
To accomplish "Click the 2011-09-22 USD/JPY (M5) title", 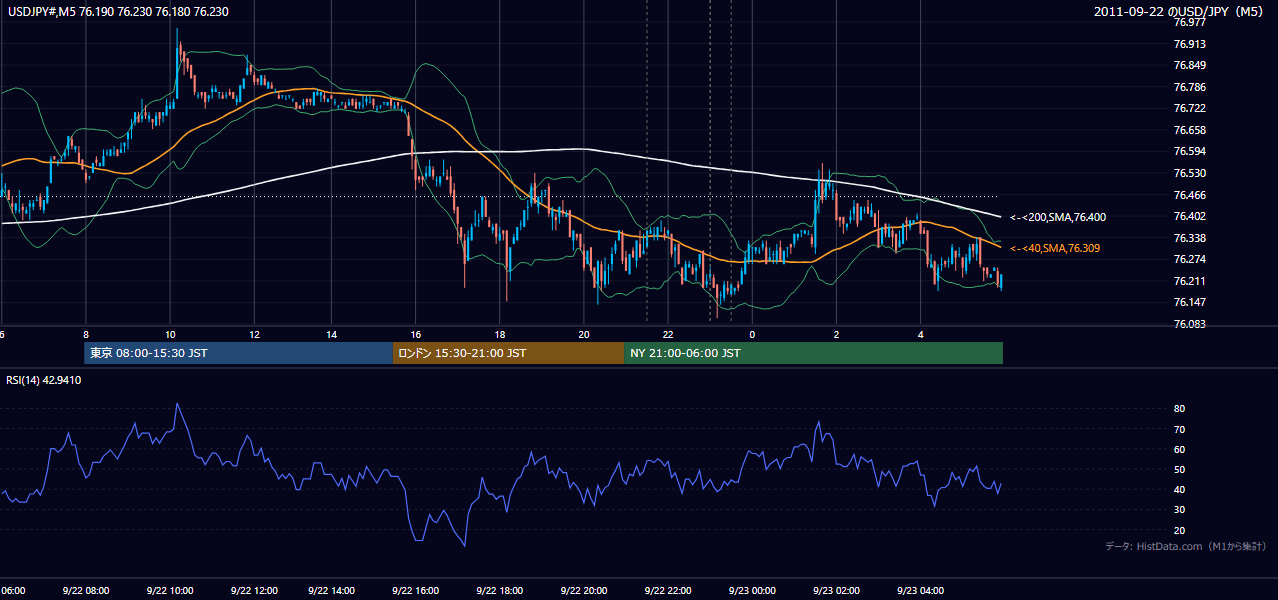I will click(1180, 12).
